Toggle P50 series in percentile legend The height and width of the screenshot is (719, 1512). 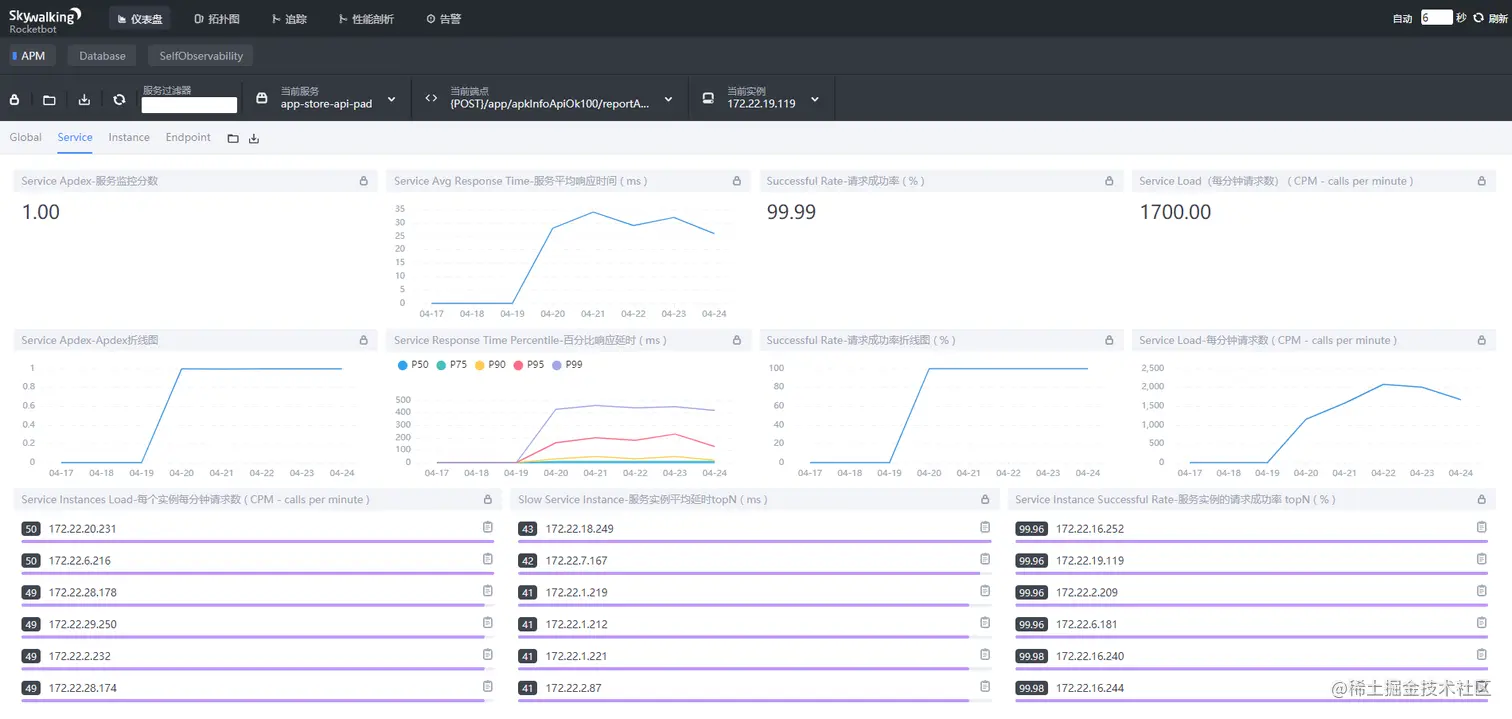[x=413, y=365]
